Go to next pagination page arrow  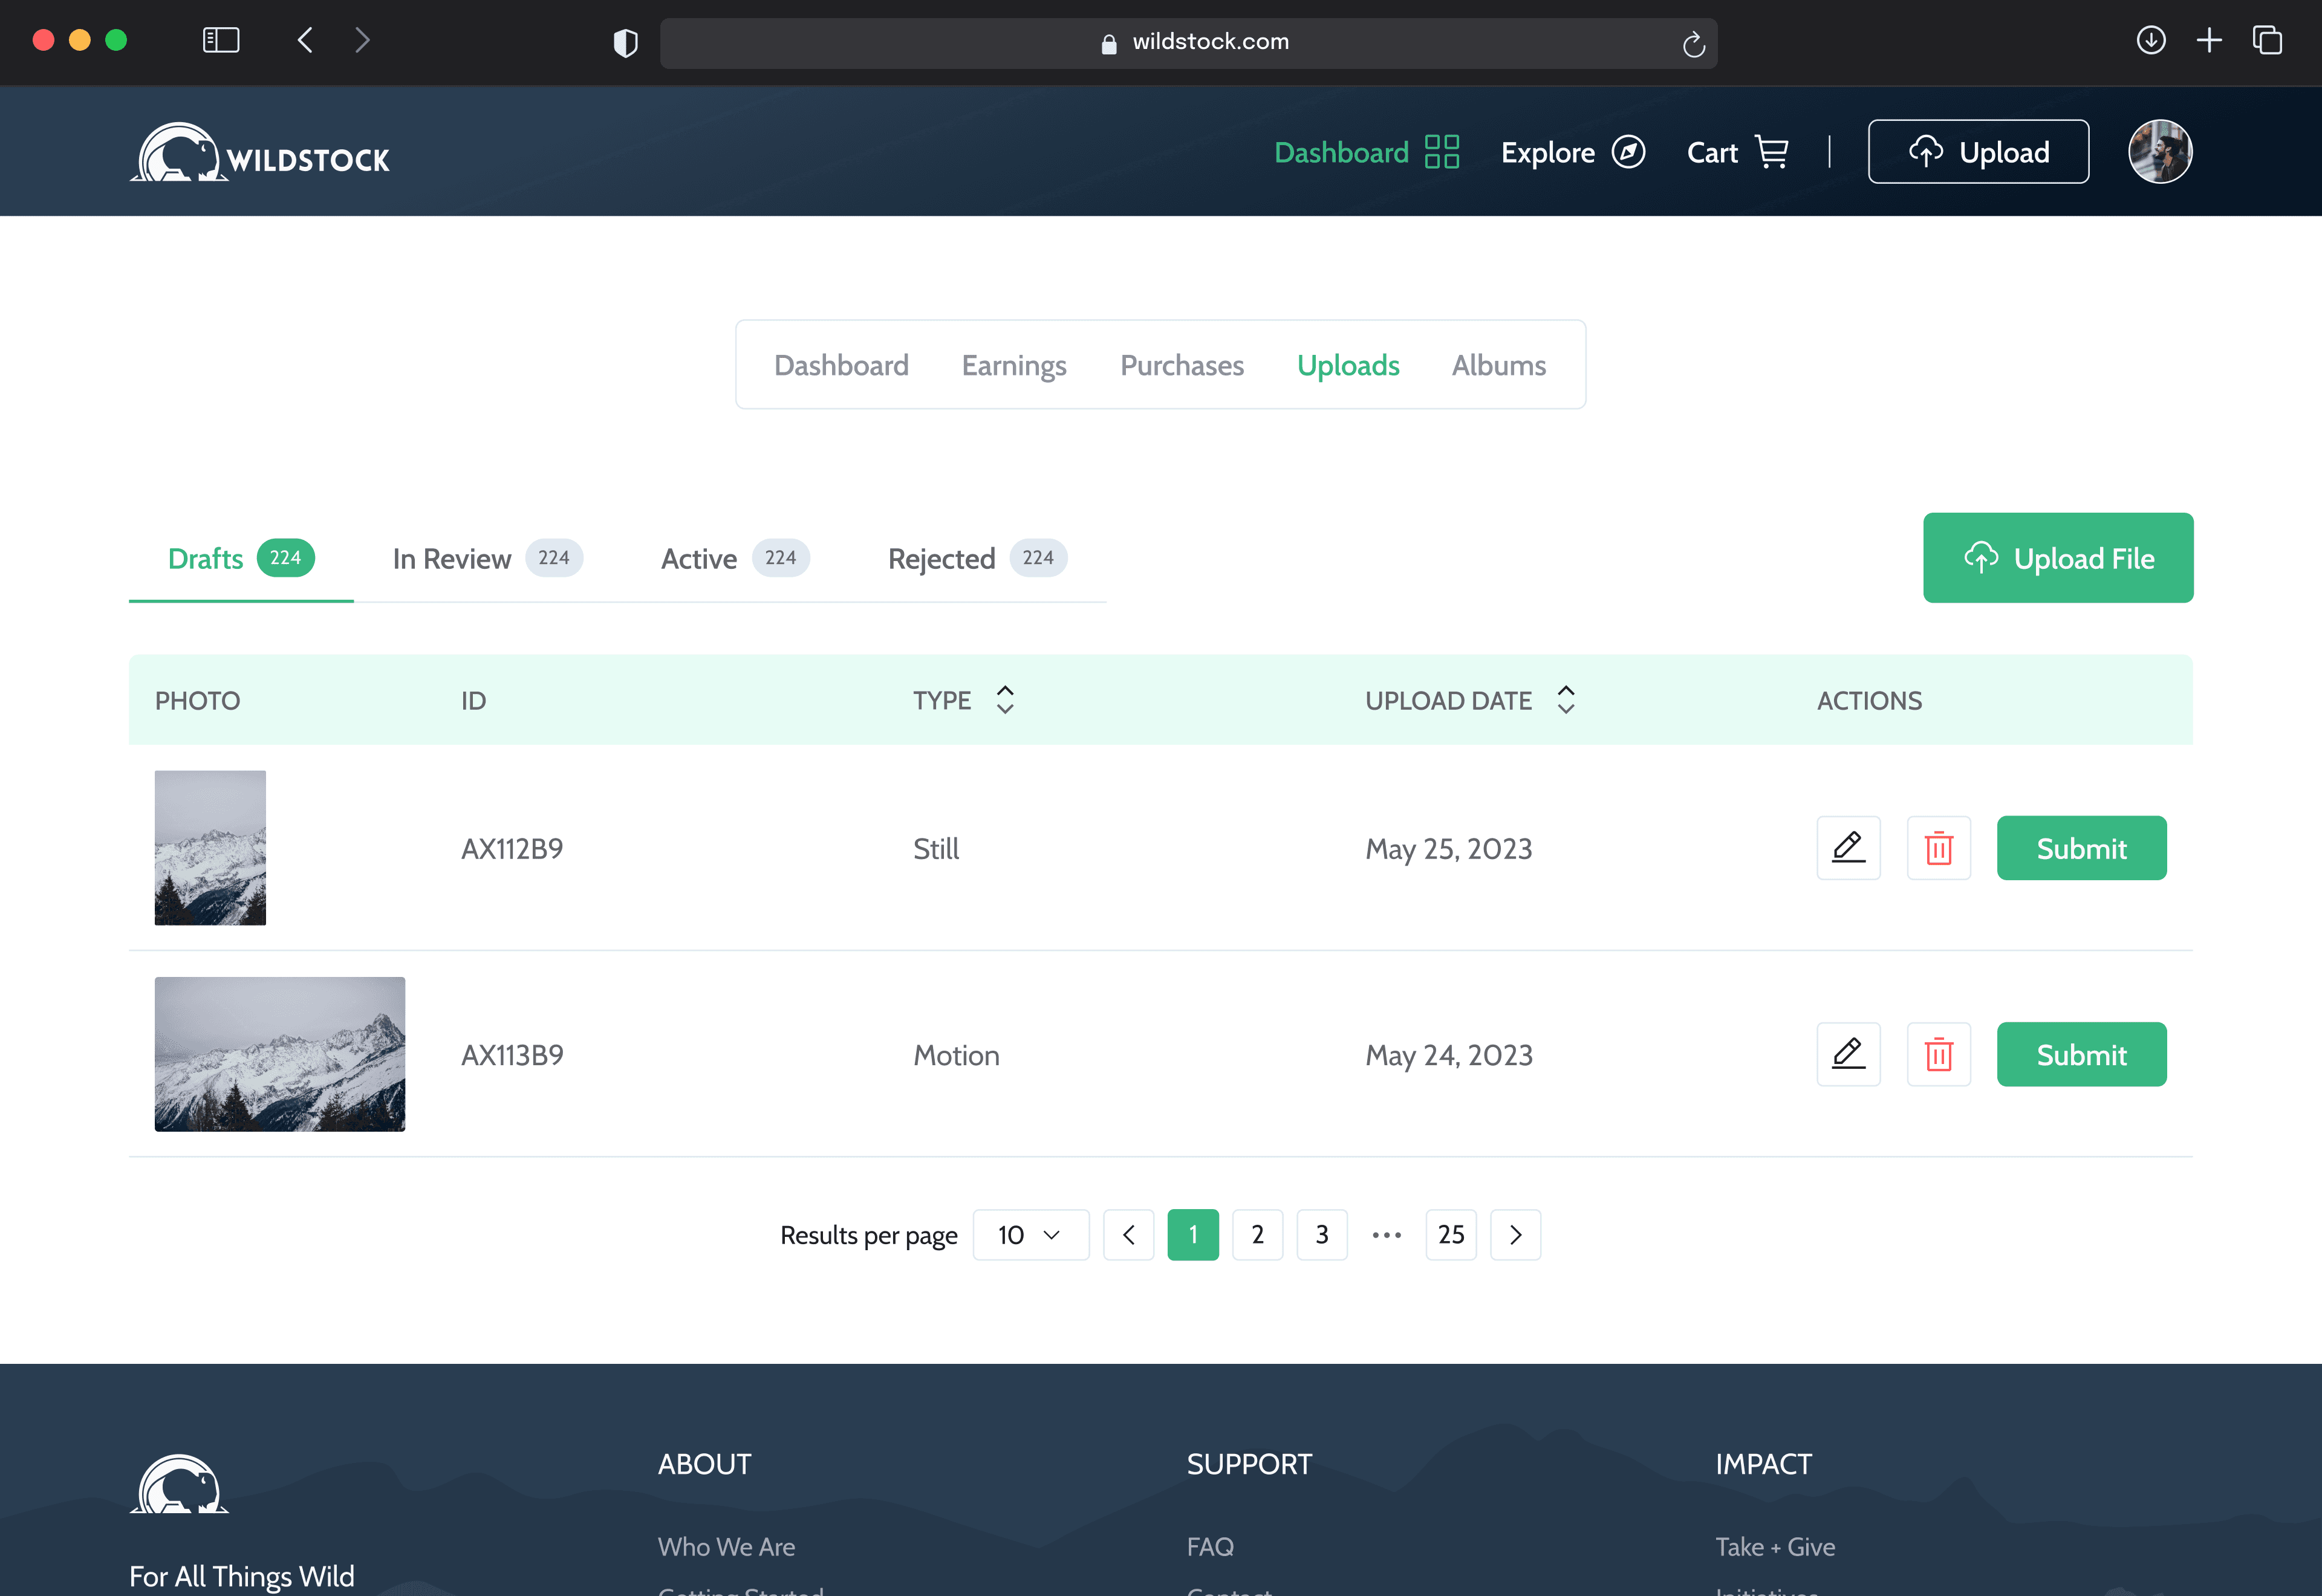[1514, 1235]
